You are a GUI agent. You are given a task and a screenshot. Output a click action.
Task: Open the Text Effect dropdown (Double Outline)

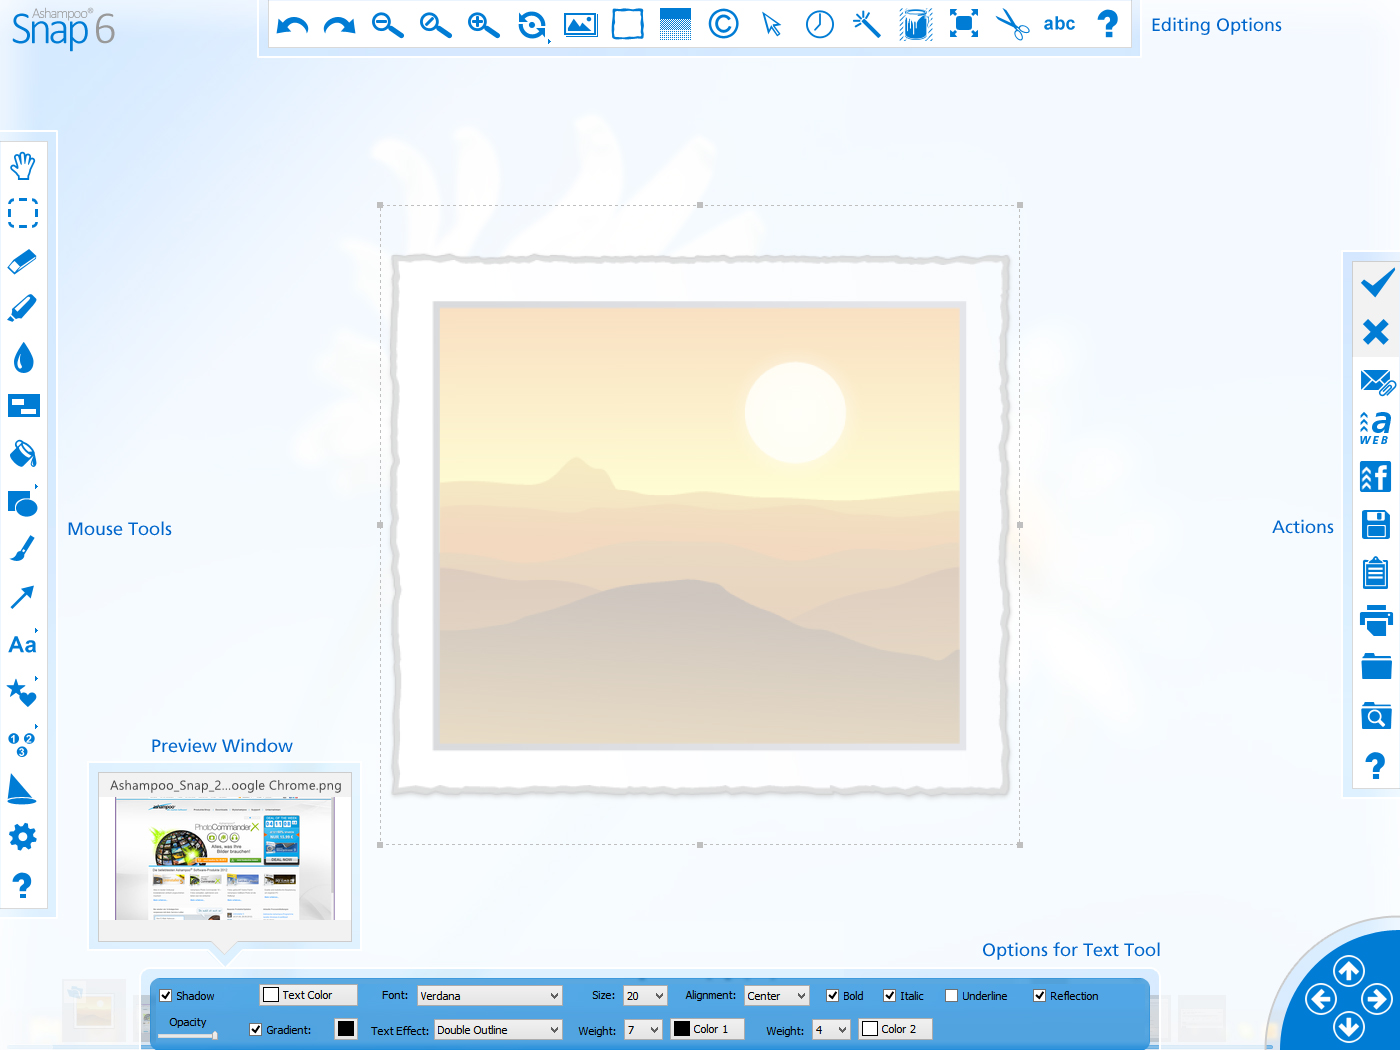point(498,1030)
